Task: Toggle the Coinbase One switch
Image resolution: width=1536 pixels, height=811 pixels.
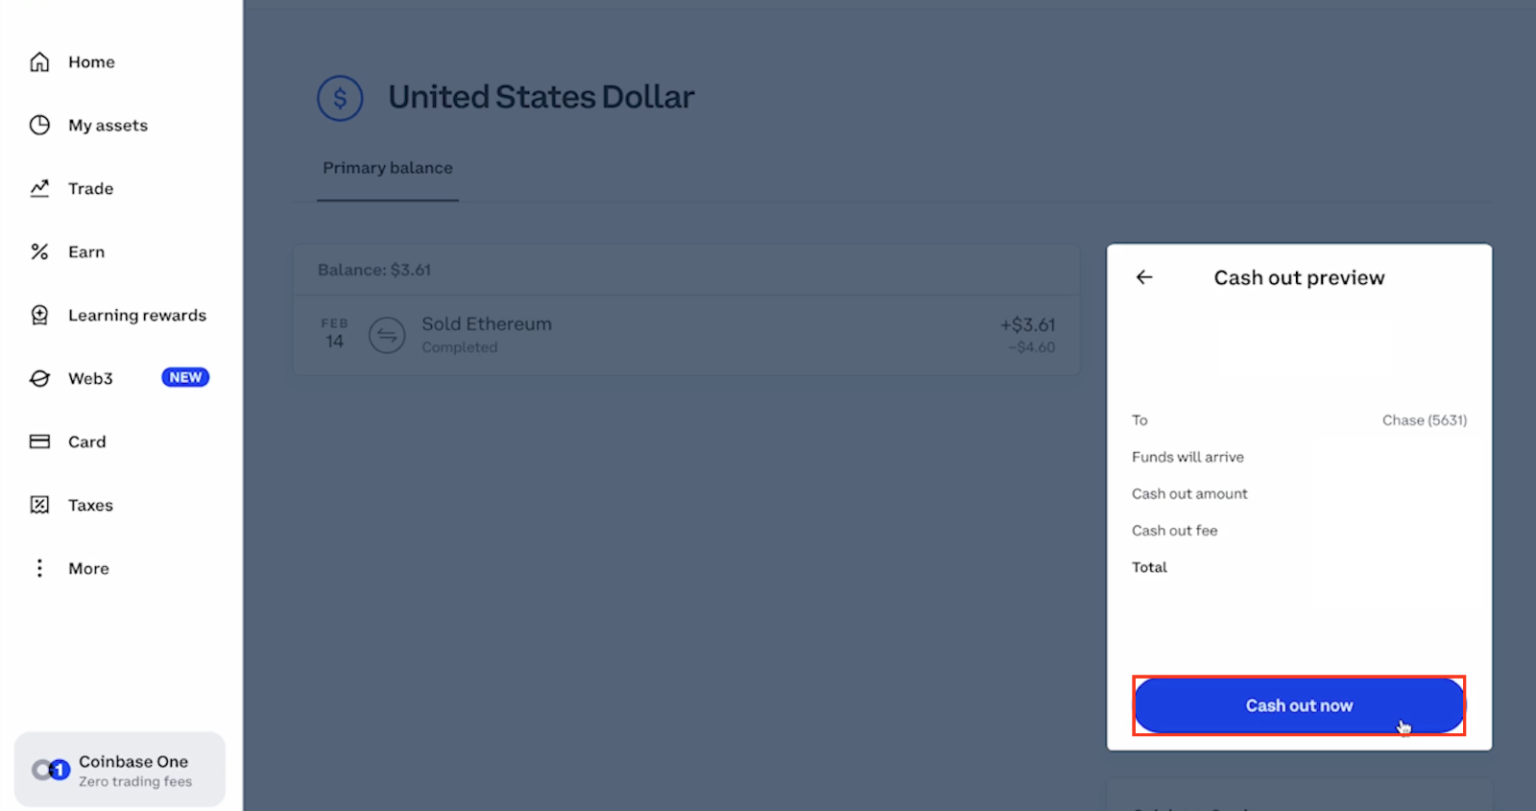Action: tap(49, 768)
